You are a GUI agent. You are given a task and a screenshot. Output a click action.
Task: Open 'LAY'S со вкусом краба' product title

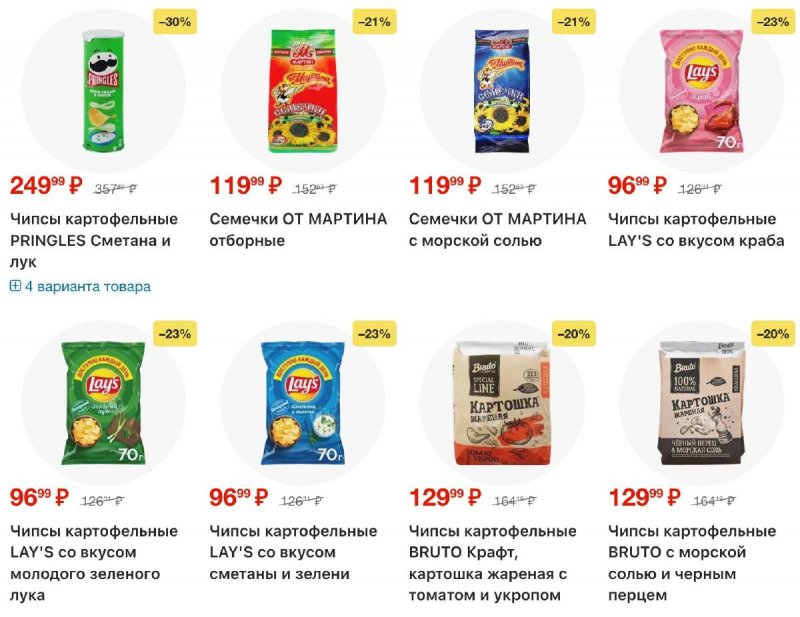[696, 229]
